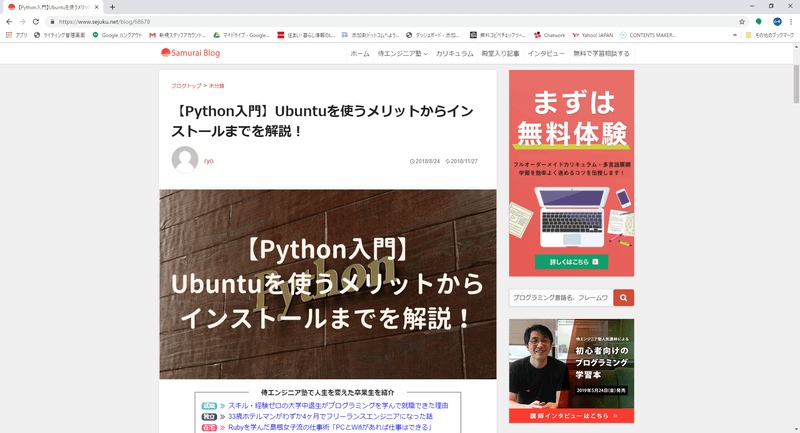Open the Gmail 新規スタッフアカウント bookmark
Image resolution: width=800 pixels, height=433 pixels.
coord(178,35)
